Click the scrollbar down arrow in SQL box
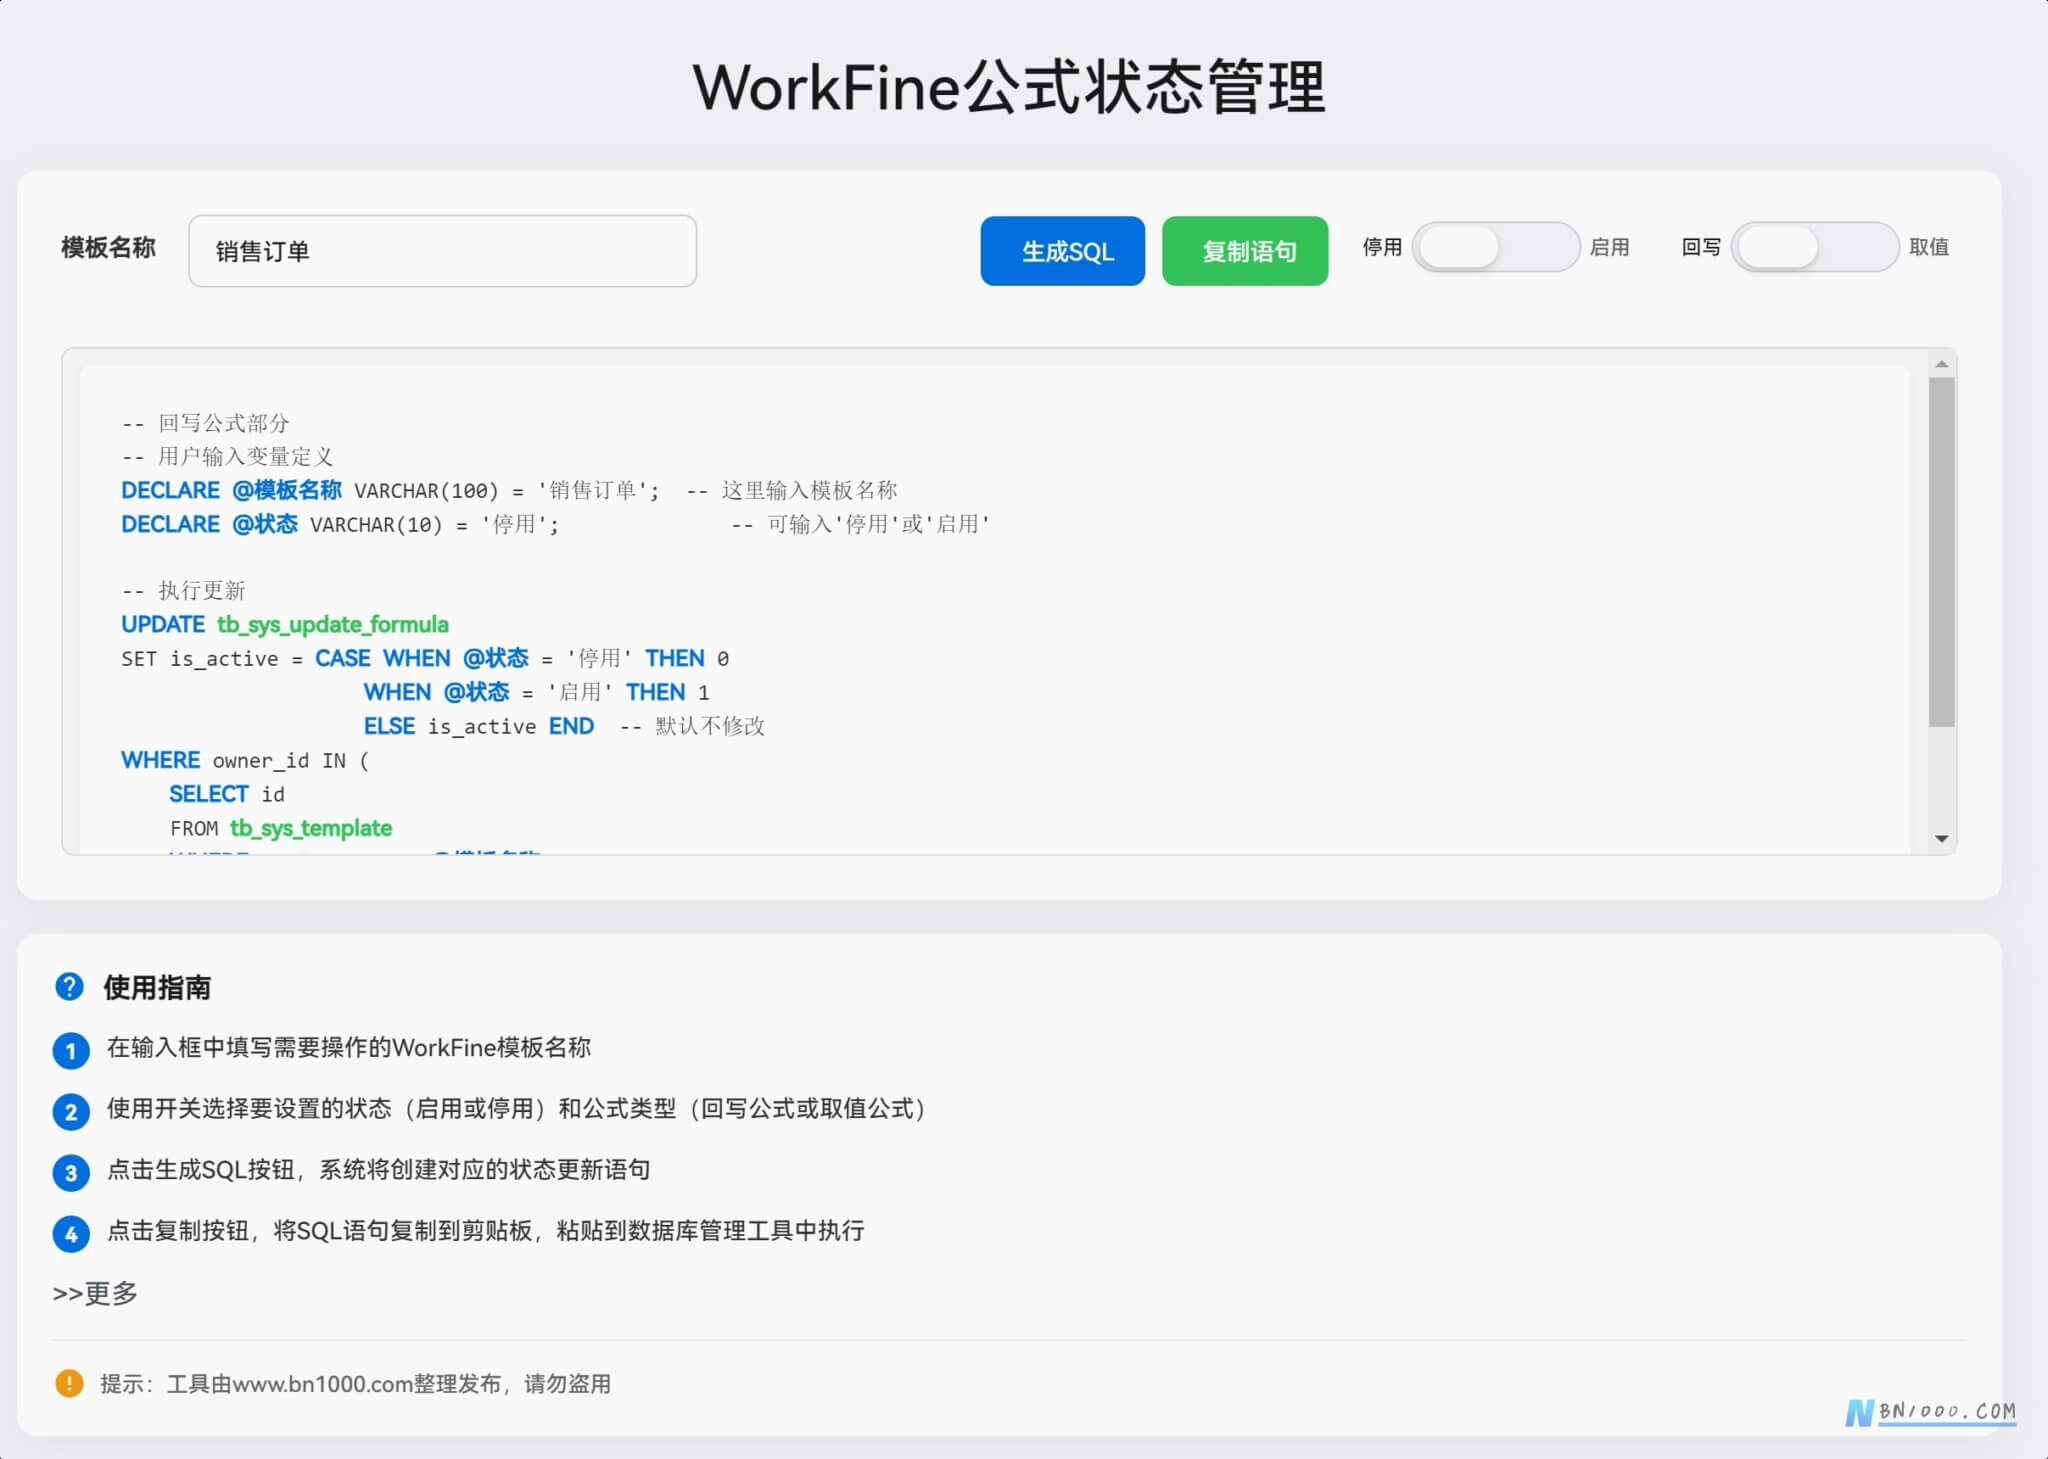2048x1459 pixels. (1942, 839)
